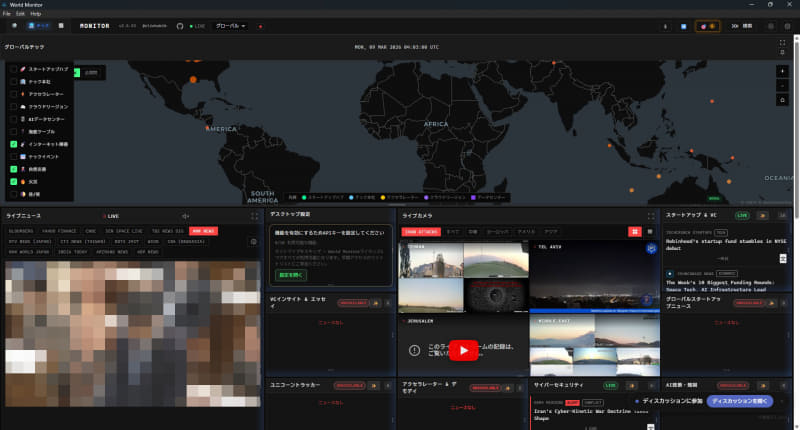Open the Edit menu

click(20, 14)
